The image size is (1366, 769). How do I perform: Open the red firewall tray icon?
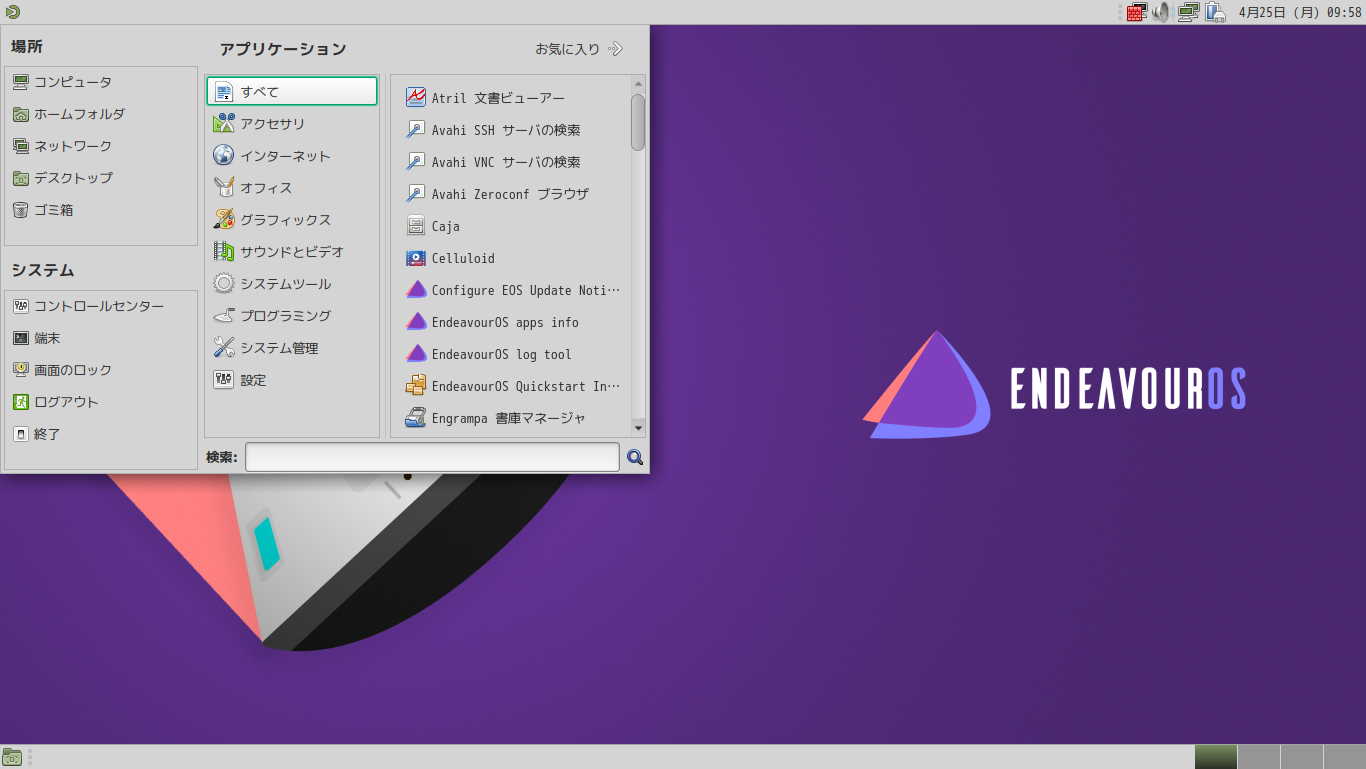coord(1136,12)
